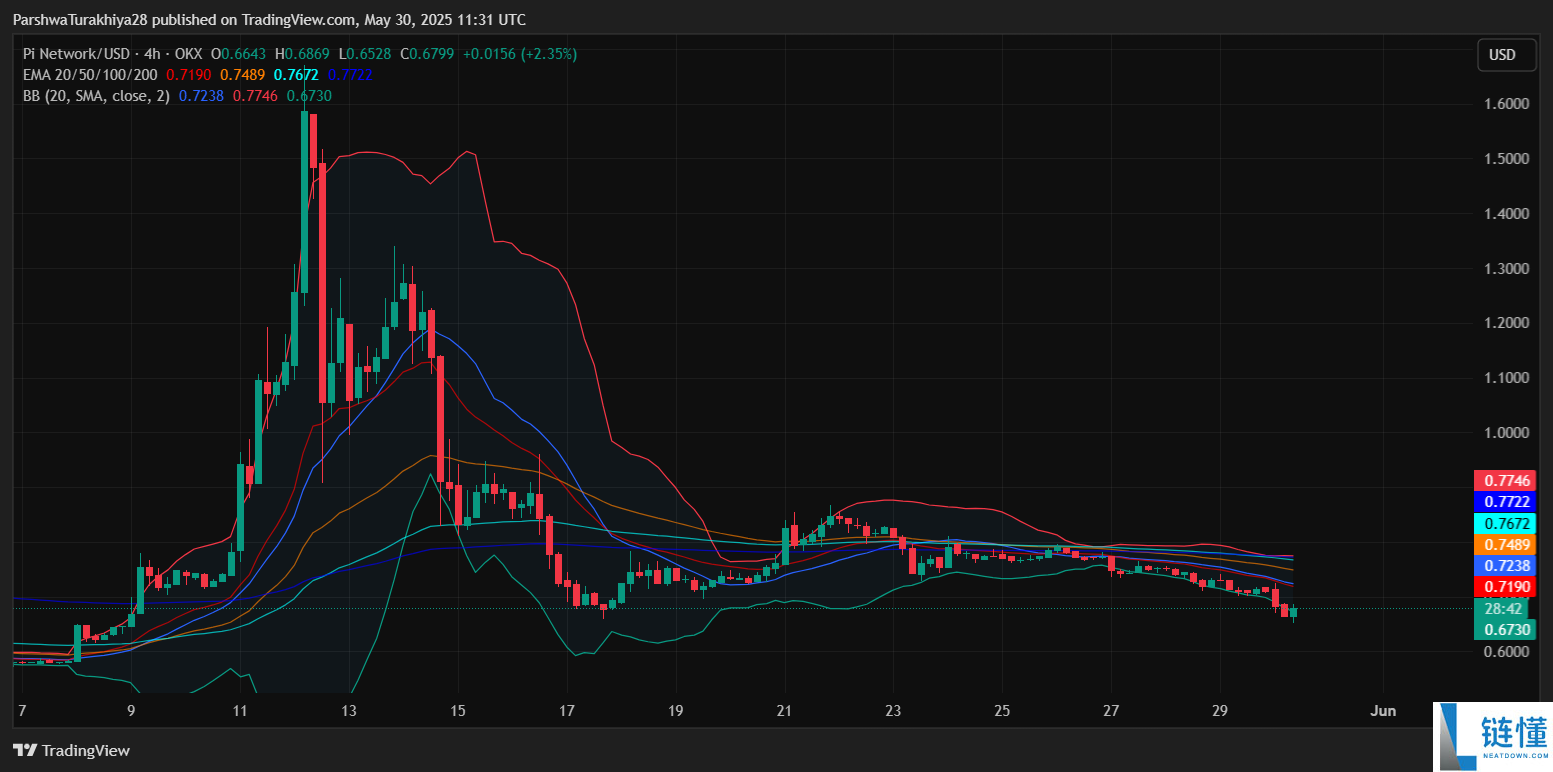Click the orange 0.7489 price label
This screenshot has height=772, width=1553.
coord(1505,544)
